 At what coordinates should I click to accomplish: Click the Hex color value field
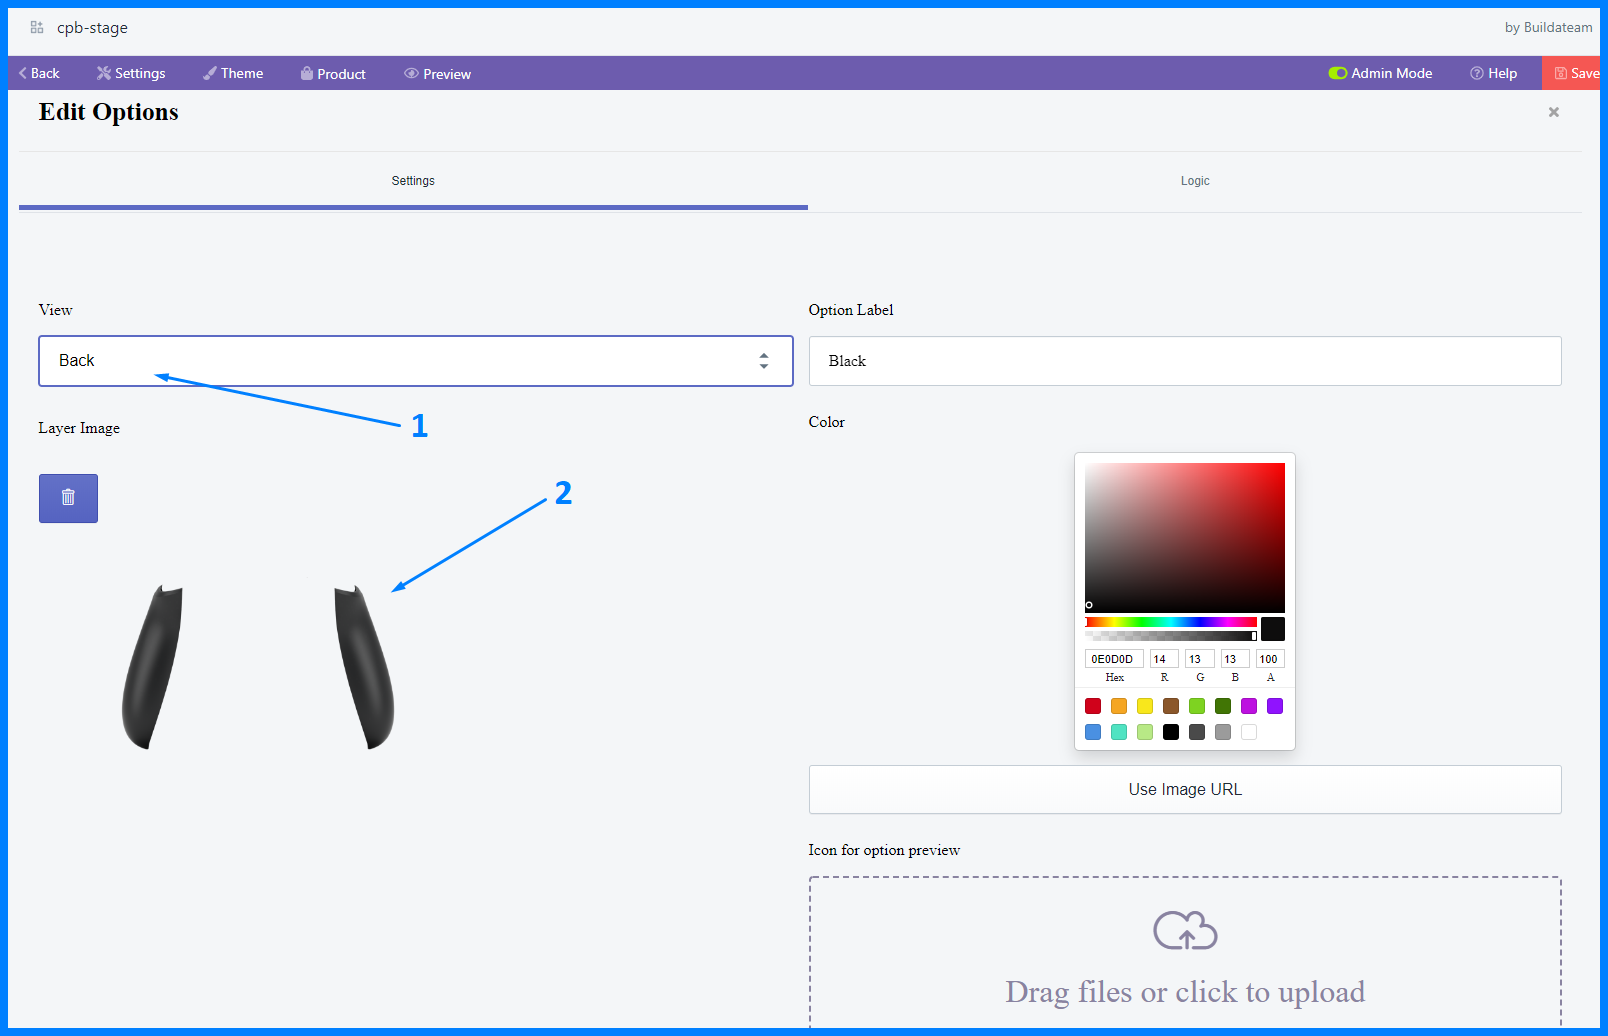point(1114,659)
